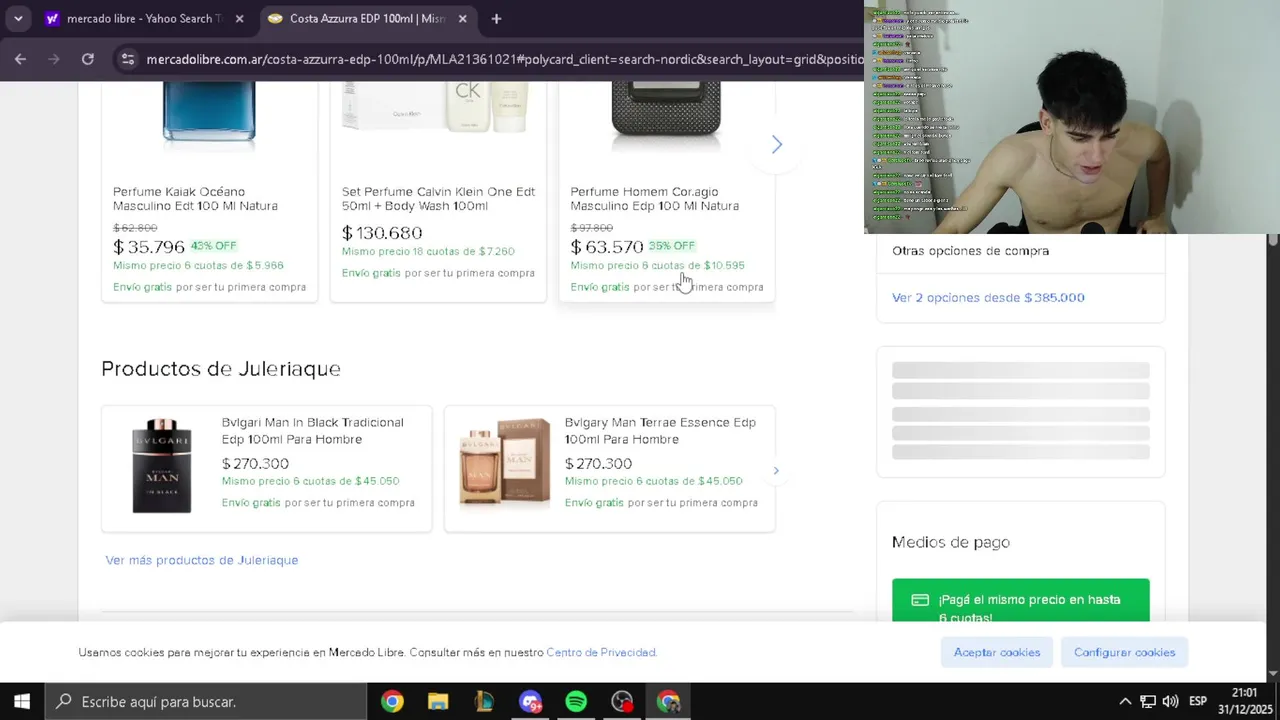1280x720 pixels.
Task: Open Set Perfume Calvin Klein One listing
Action: [x=438, y=199]
